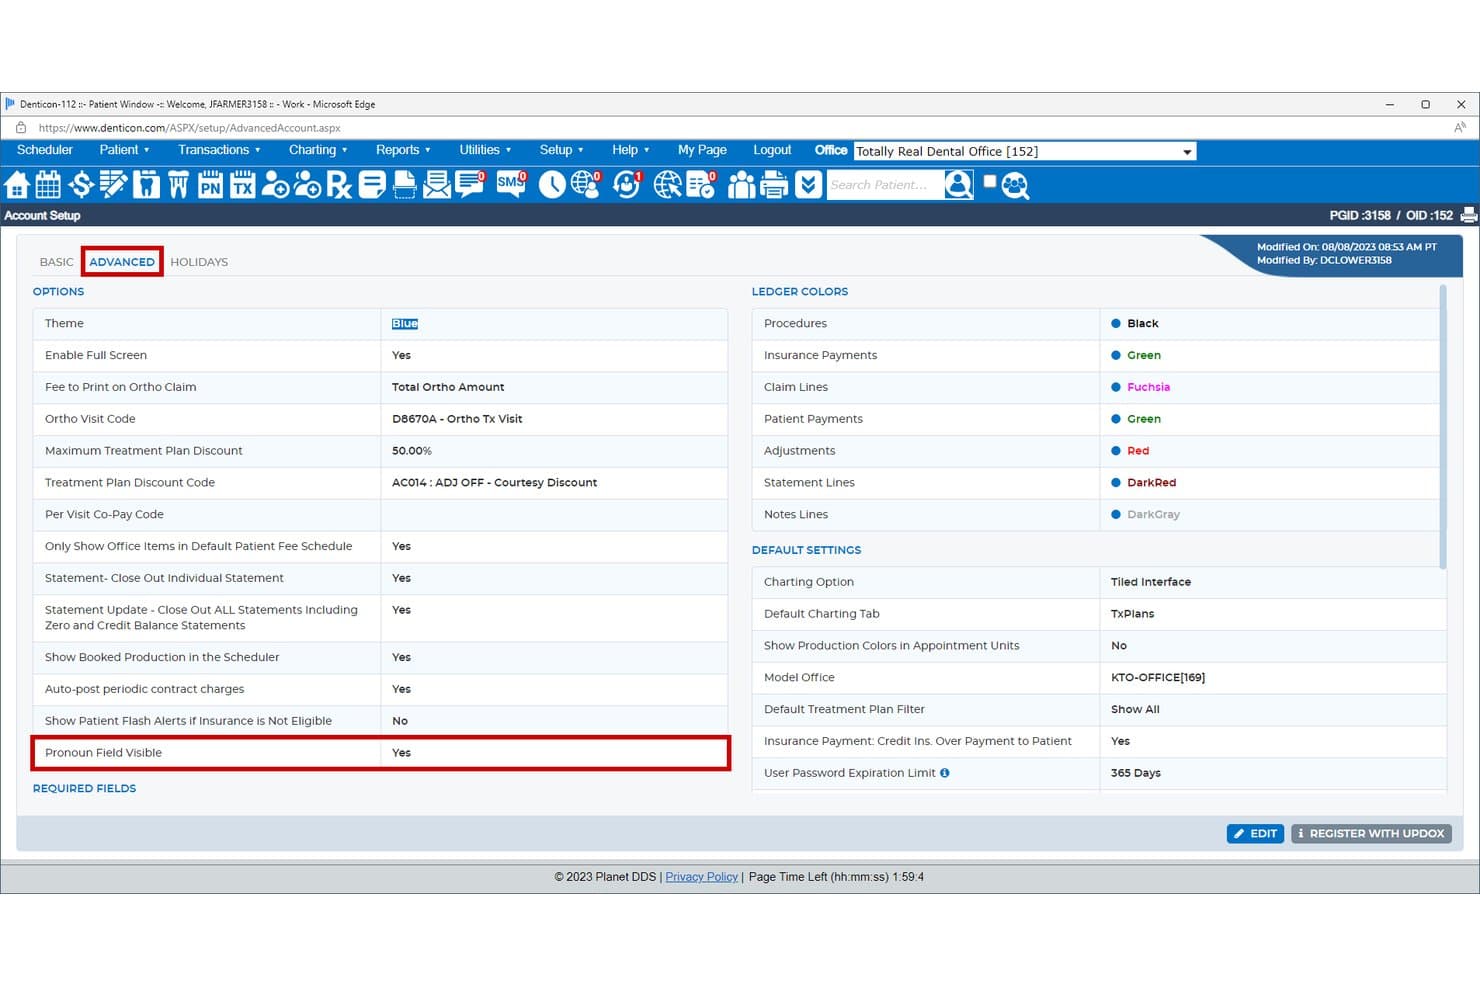Click the patient search magnifier icon
This screenshot has width=1480, height=987.
tap(958, 185)
